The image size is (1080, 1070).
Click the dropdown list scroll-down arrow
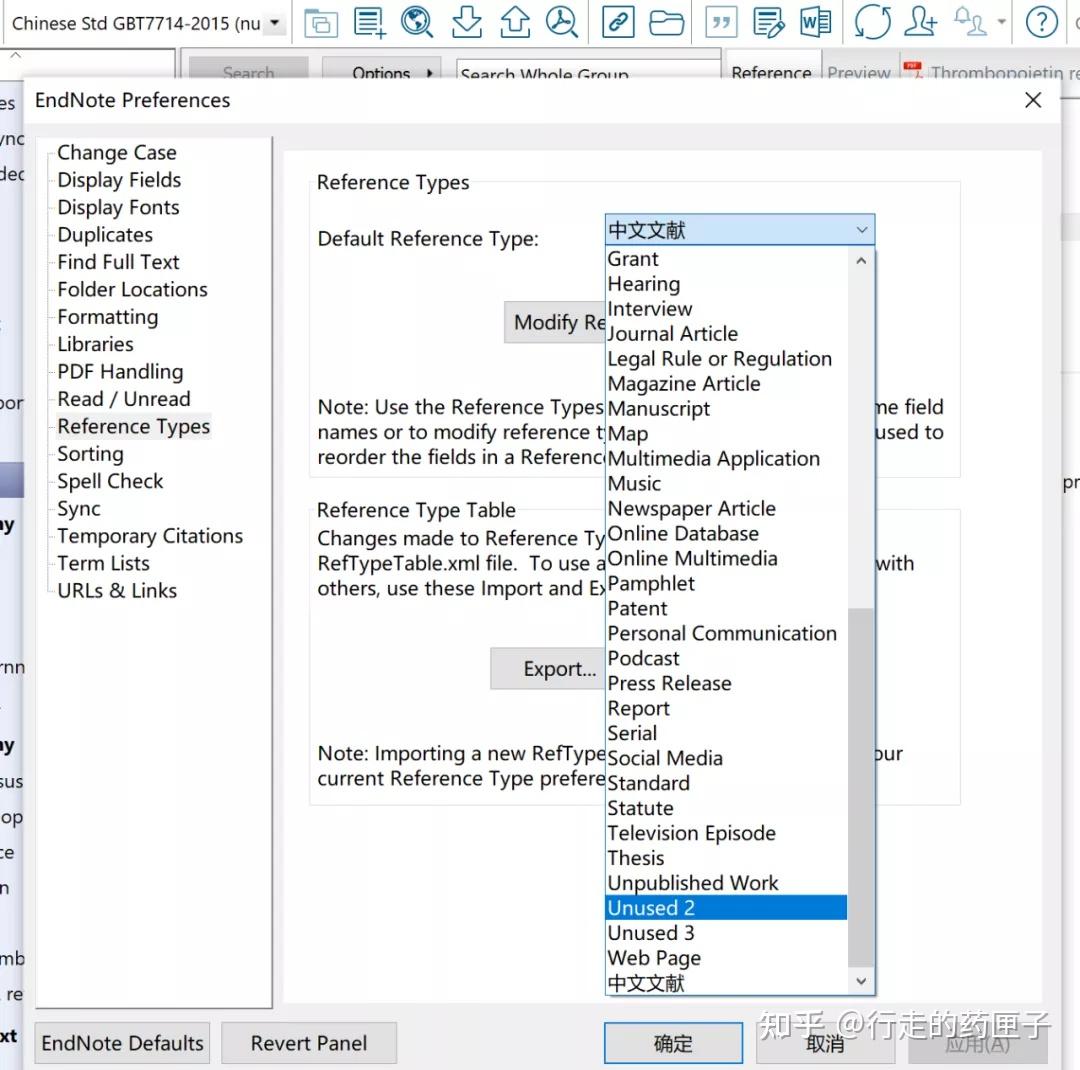point(861,981)
